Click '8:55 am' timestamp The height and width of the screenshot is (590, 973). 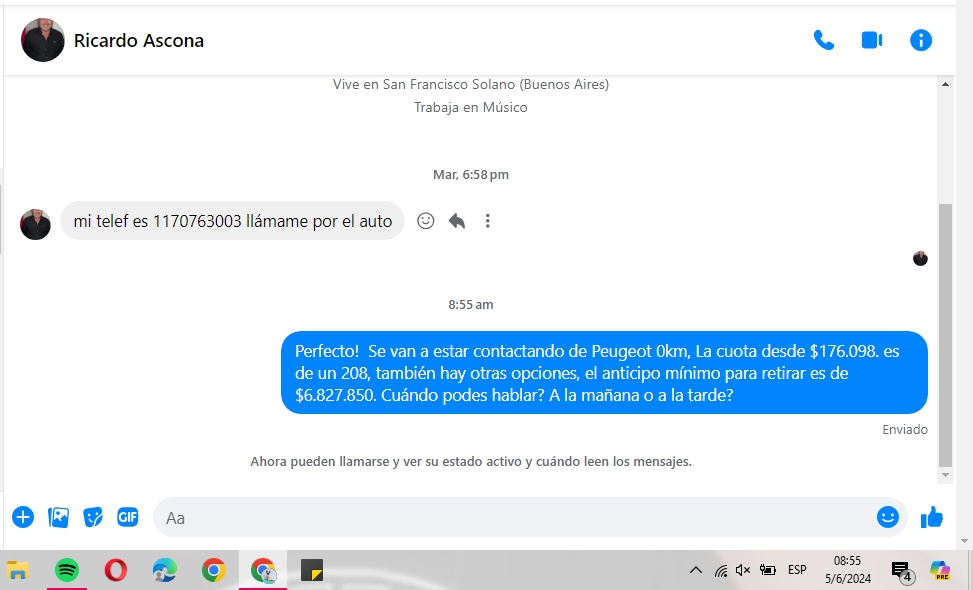(471, 305)
